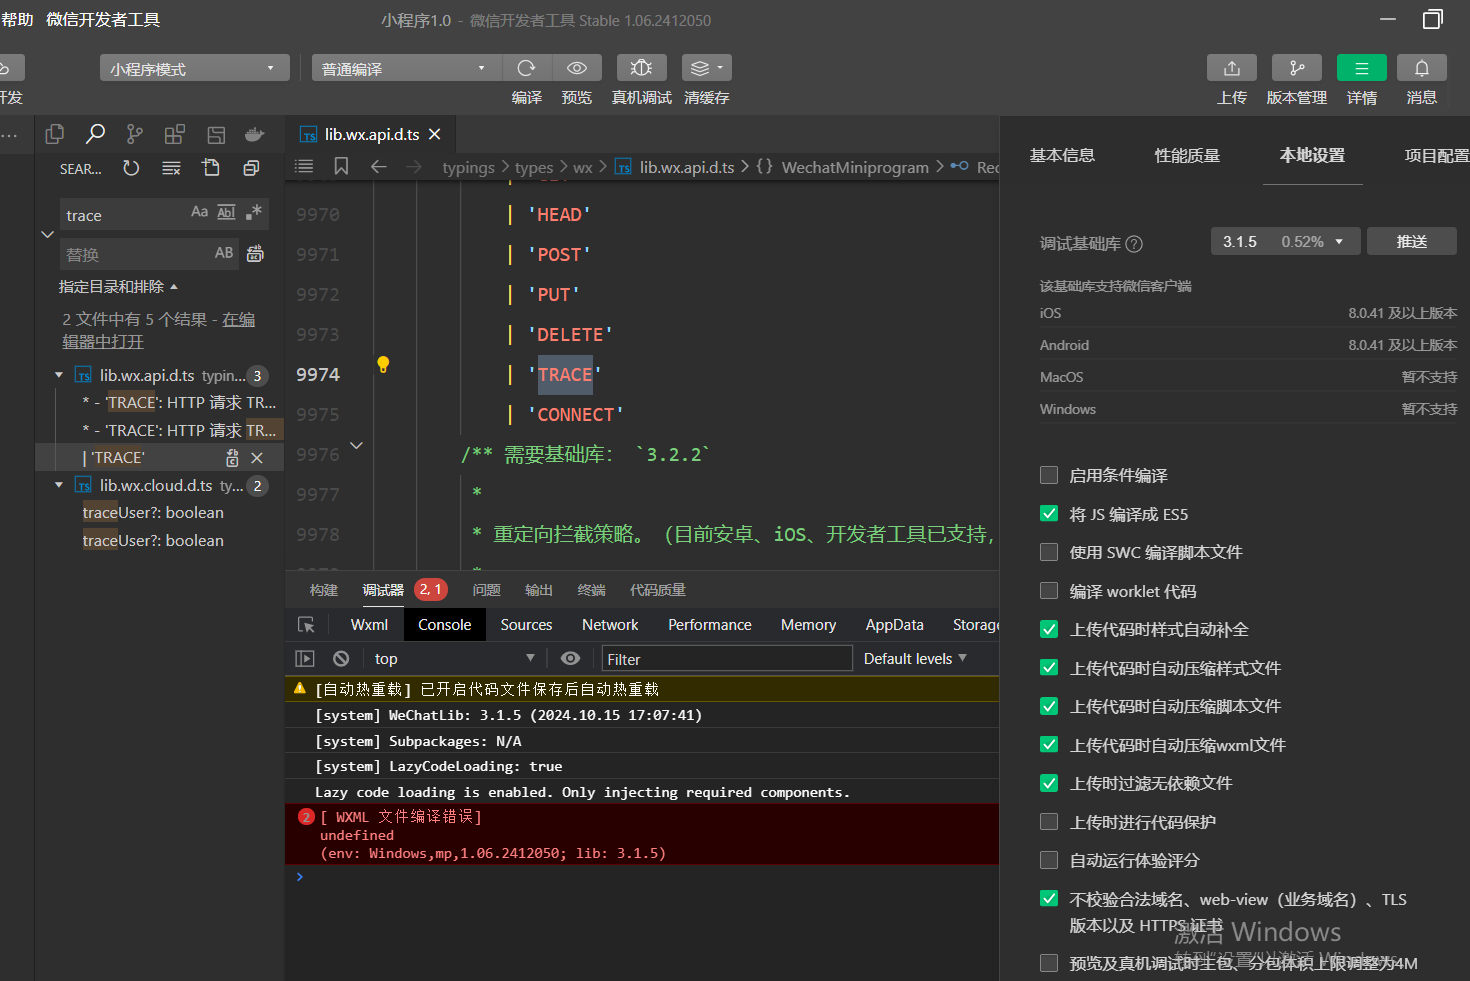
Task: Open 版本管理 version control button
Action: click(x=1297, y=68)
